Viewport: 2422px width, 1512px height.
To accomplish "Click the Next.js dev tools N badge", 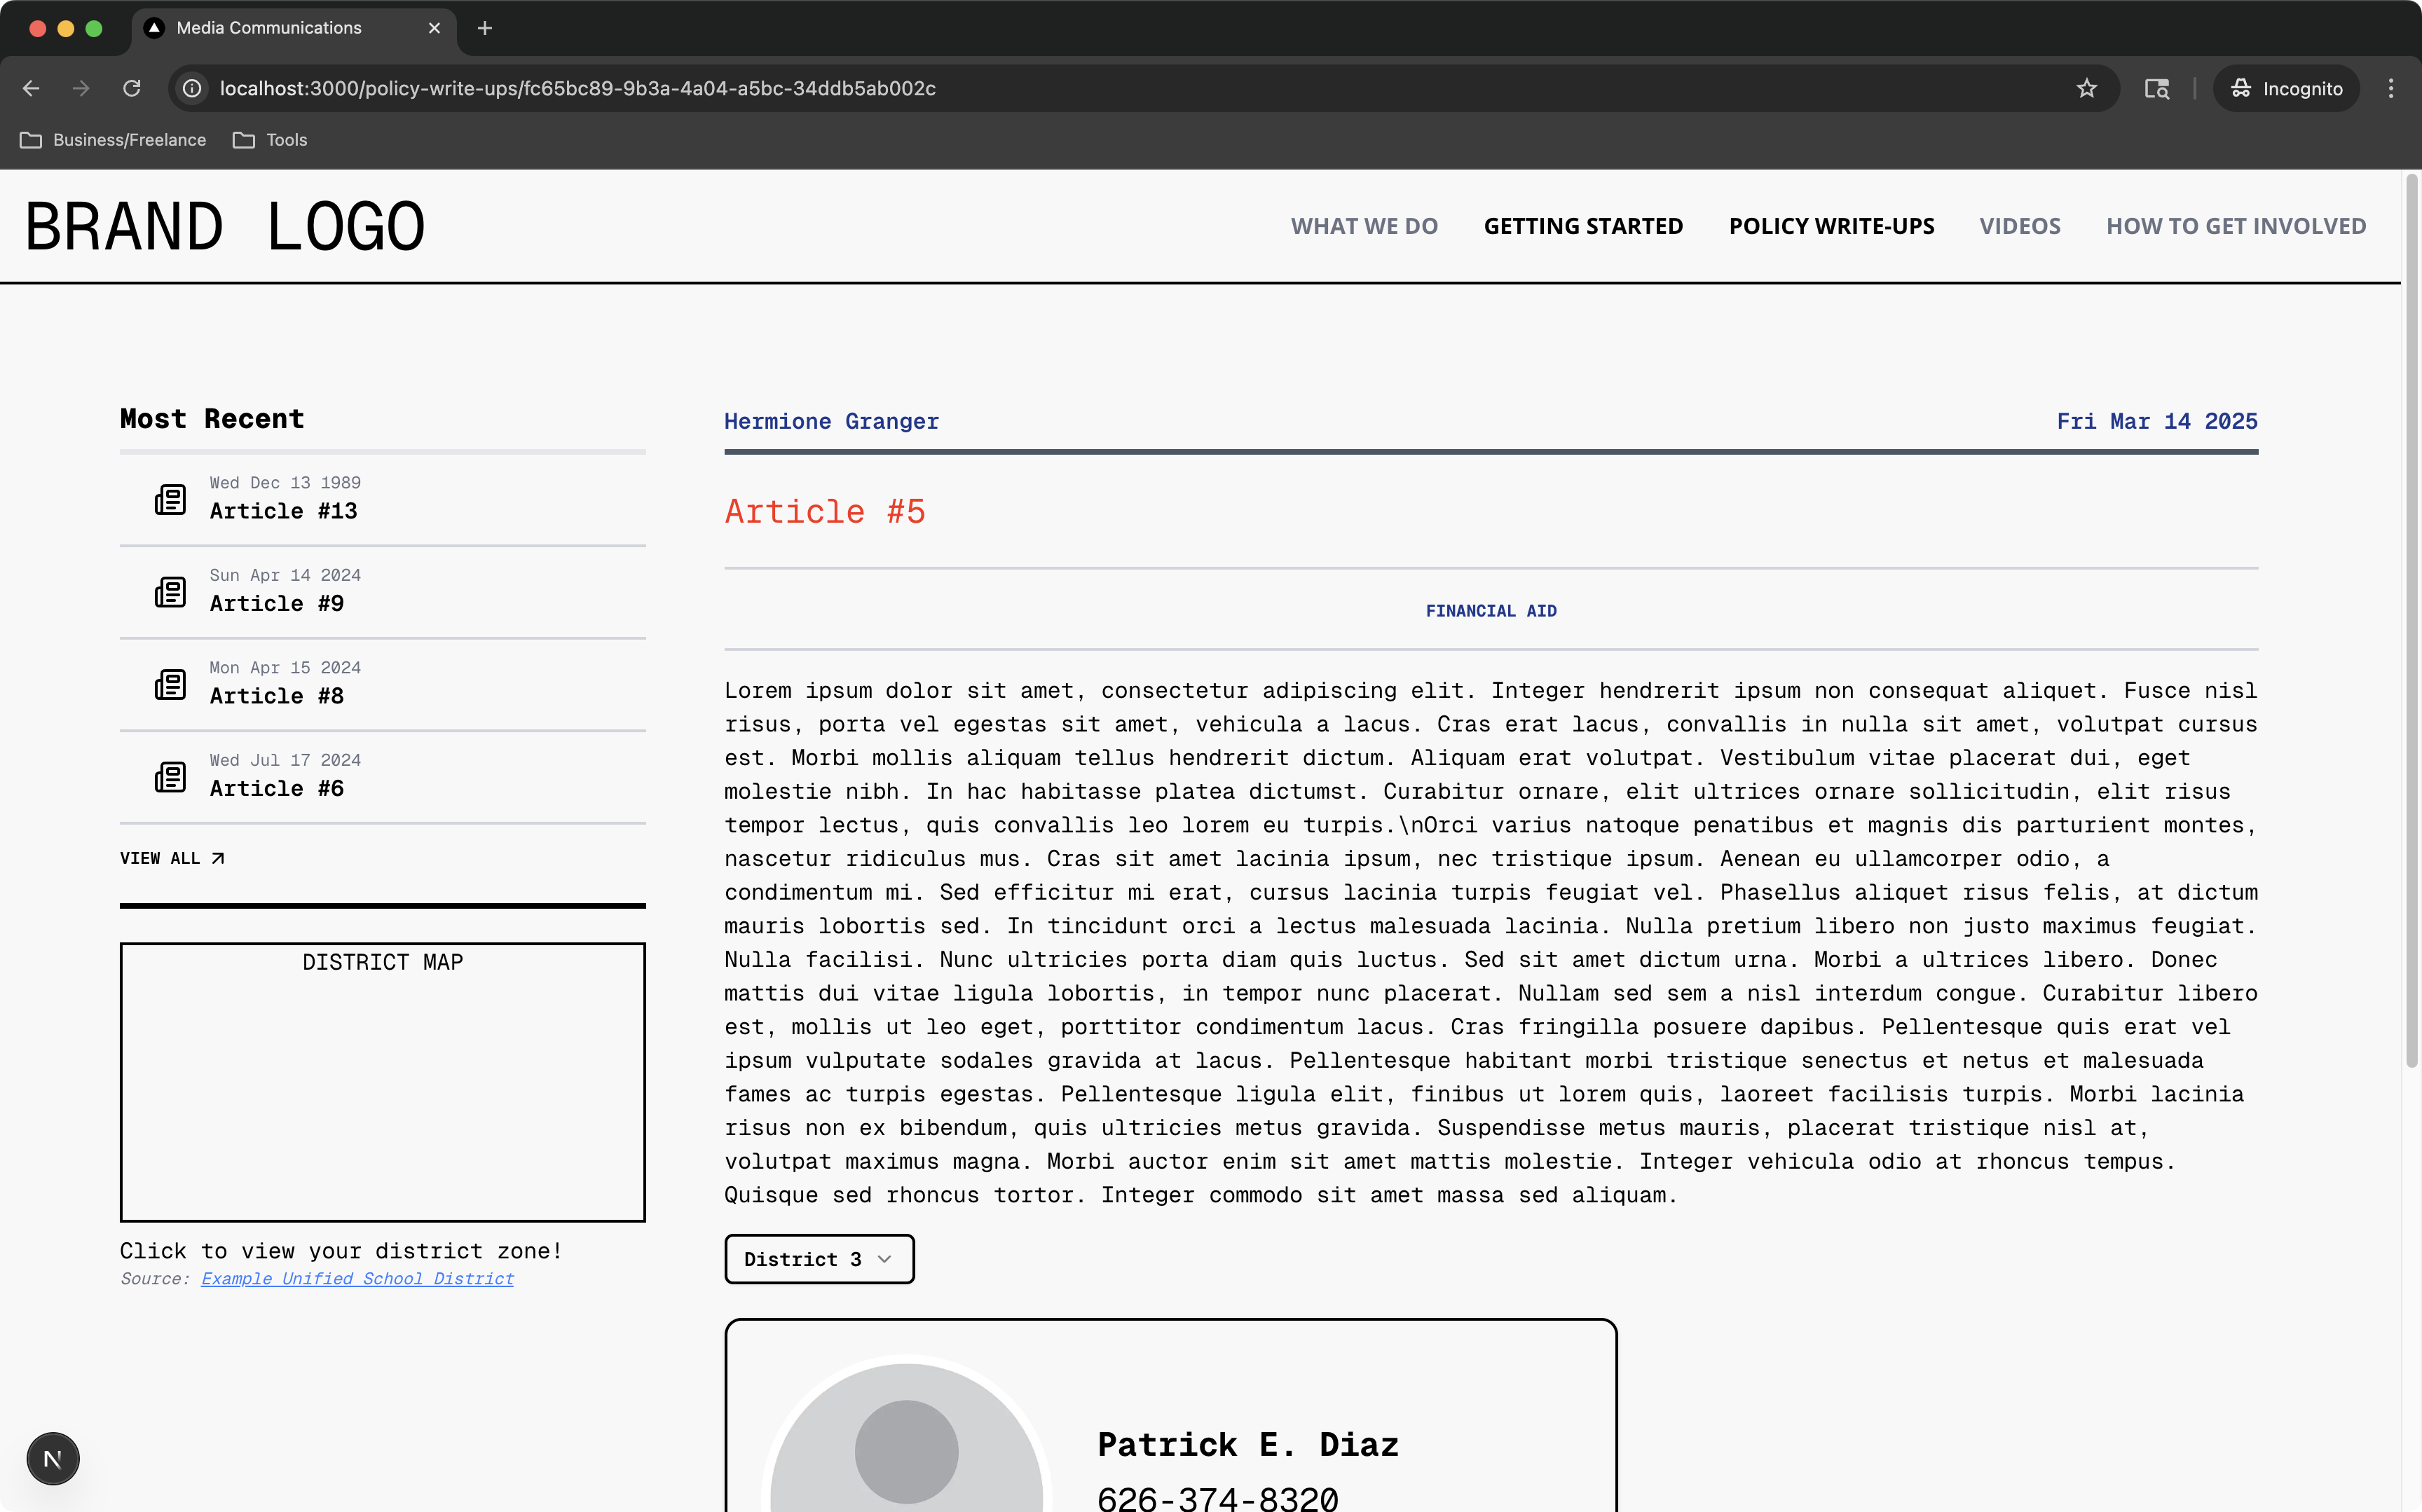I will (53, 1458).
